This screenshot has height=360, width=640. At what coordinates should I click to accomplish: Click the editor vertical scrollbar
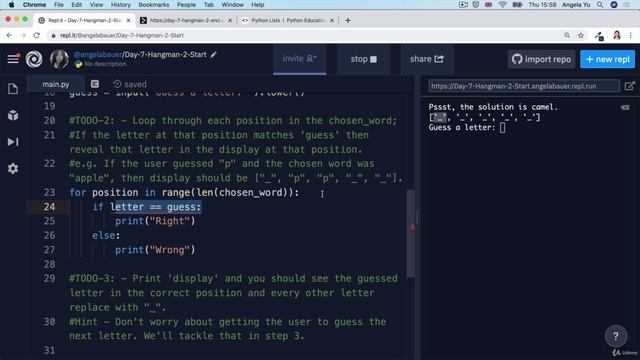(x=411, y=233)
